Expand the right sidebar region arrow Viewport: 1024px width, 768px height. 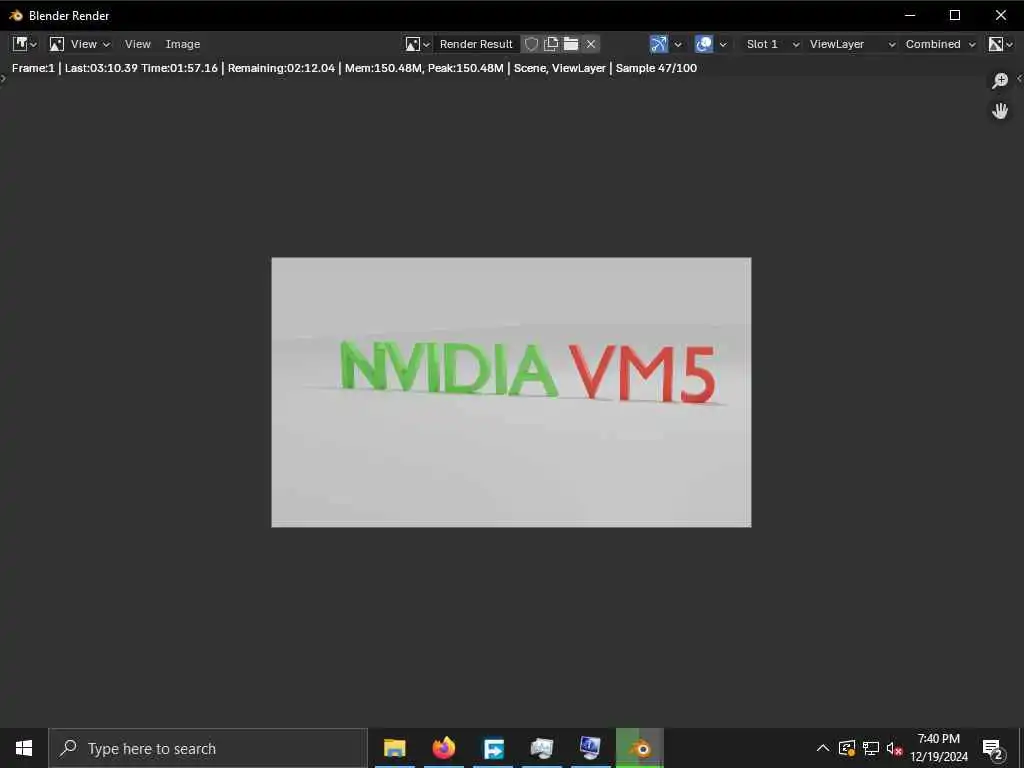tap(1019, 78)
